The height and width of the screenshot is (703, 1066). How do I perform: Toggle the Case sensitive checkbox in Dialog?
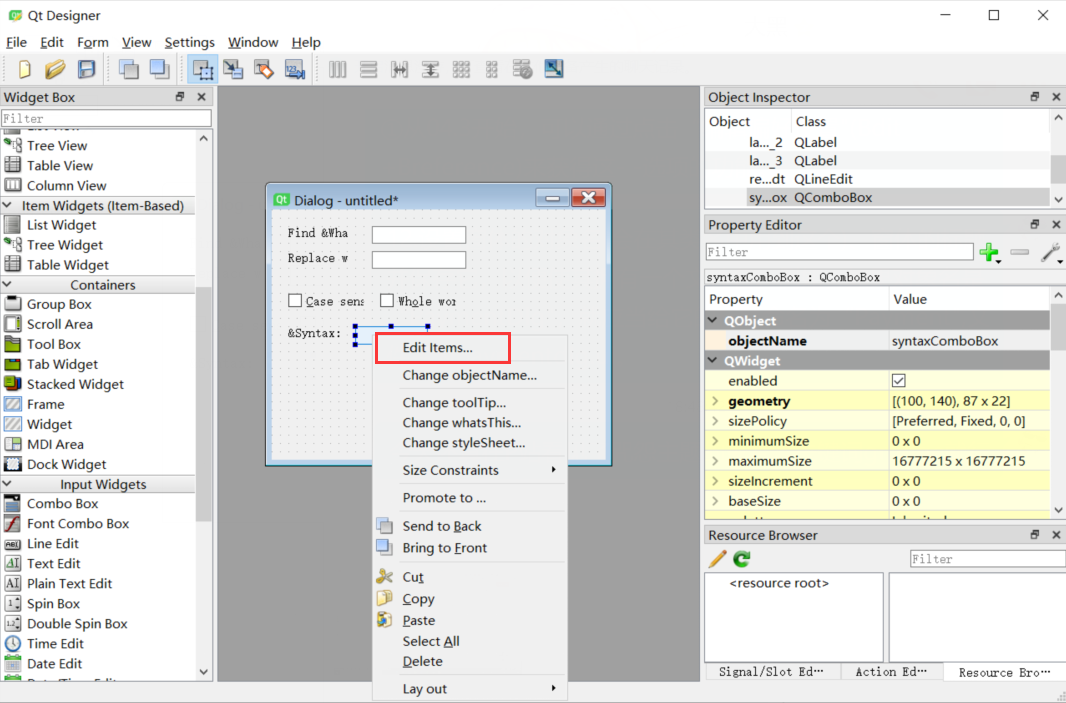pos(295,301)
